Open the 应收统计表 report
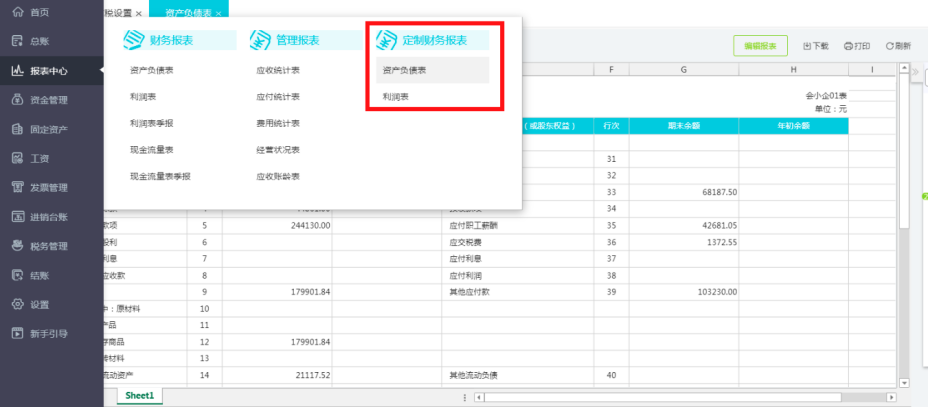The height and width of the screenshot is (408, 928). pos(278,70)
